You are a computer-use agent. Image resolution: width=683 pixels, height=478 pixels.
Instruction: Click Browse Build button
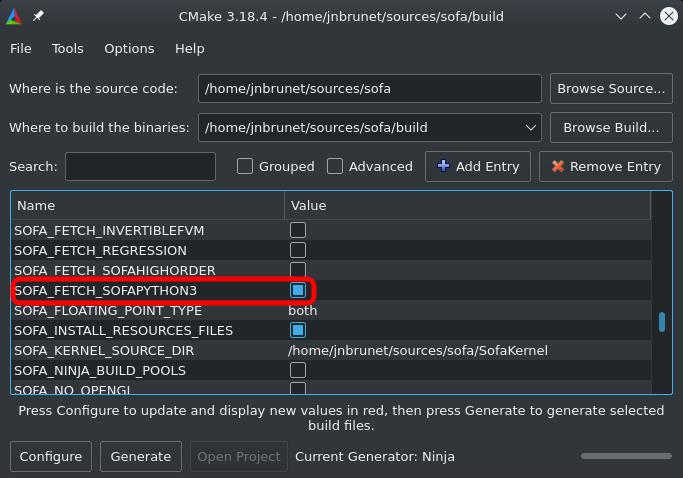(611, 128)
